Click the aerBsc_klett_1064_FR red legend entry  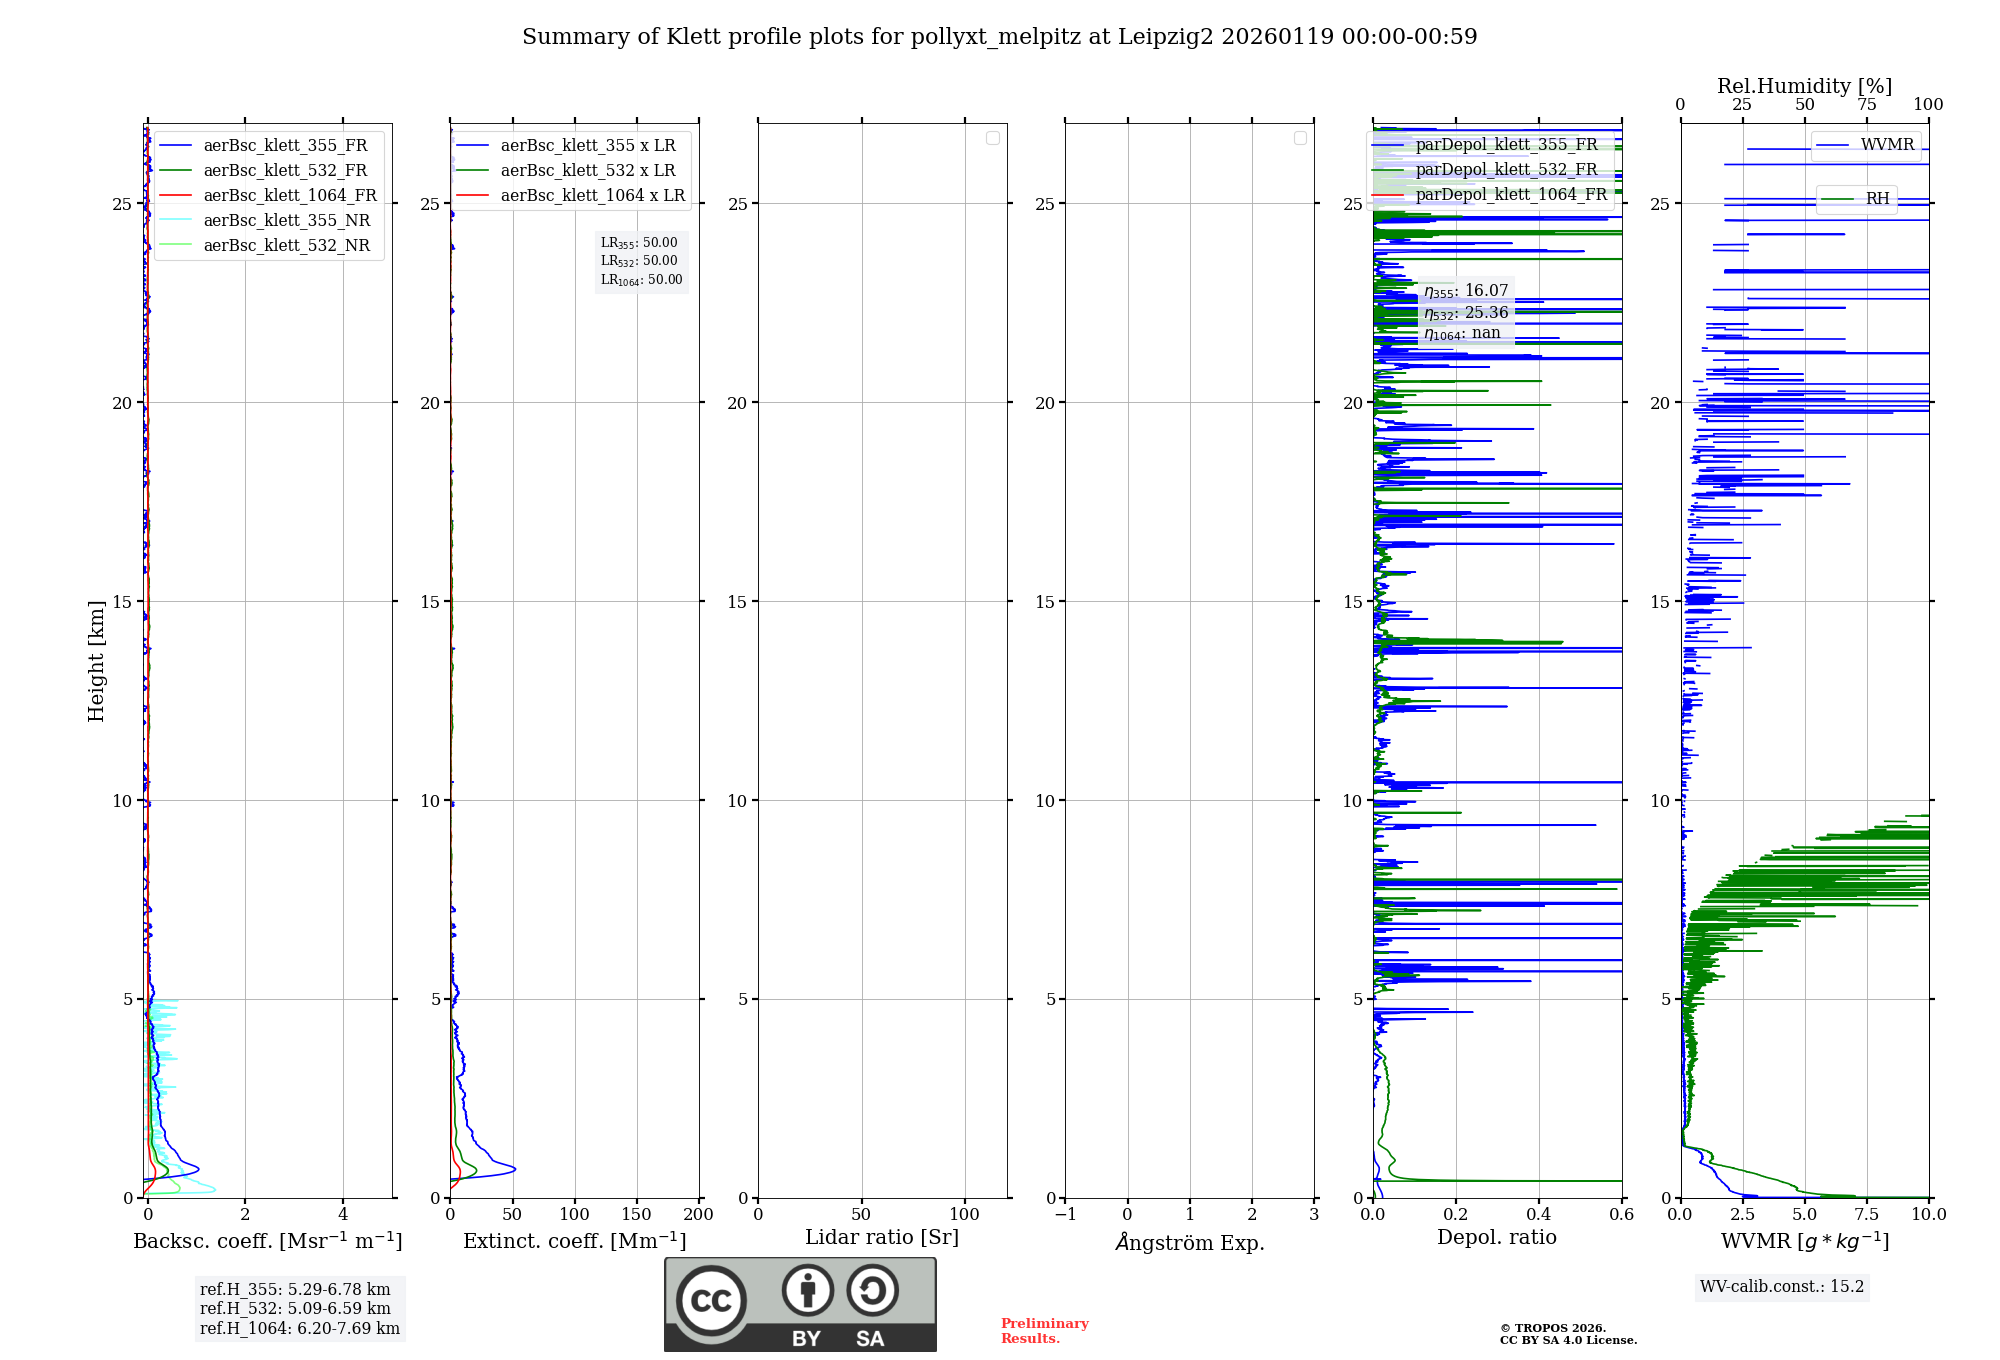click(x=289, y=196)
